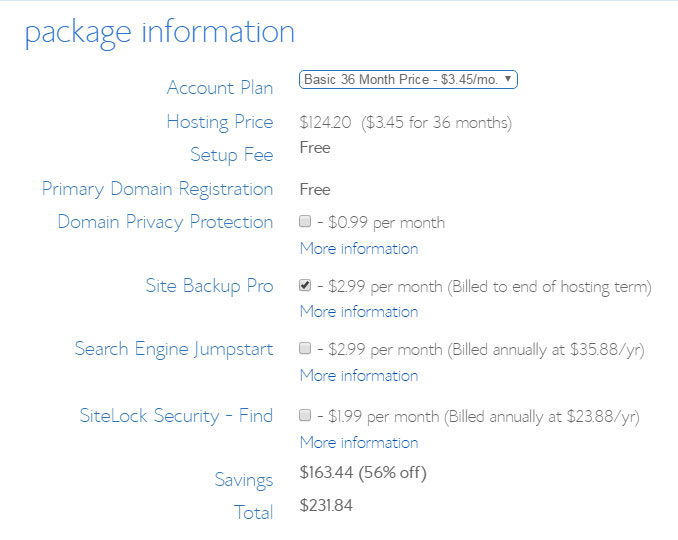Open the Account Plan dropdown
Image resolution: width=678 pixels, height=540 pixels.
point(408,80)
